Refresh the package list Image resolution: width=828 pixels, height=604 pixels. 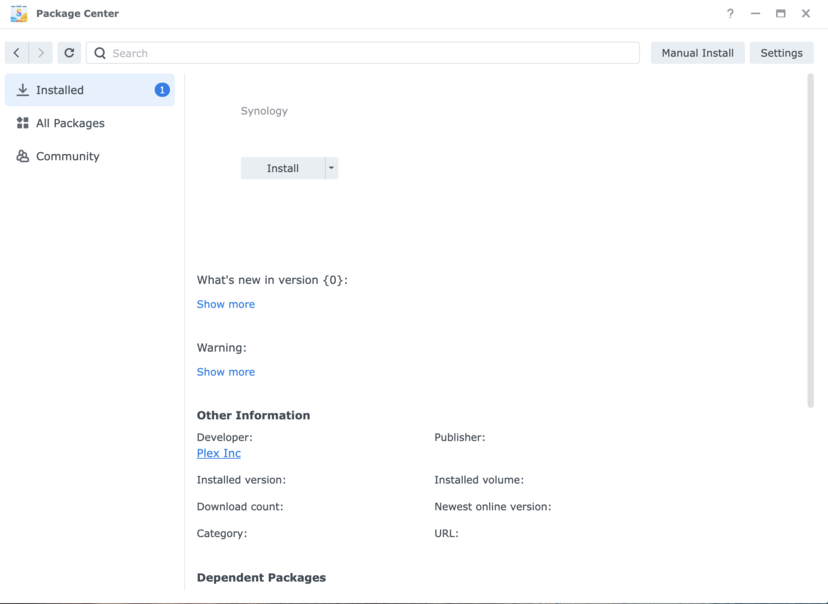(69, 53)
